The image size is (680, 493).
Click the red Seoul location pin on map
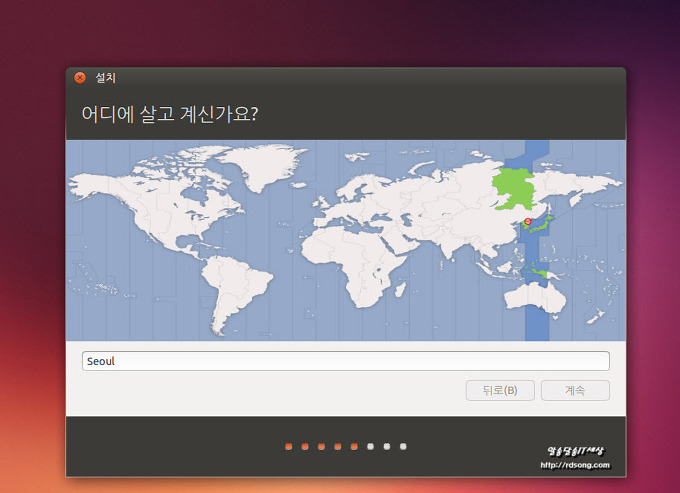click(528, 222)
